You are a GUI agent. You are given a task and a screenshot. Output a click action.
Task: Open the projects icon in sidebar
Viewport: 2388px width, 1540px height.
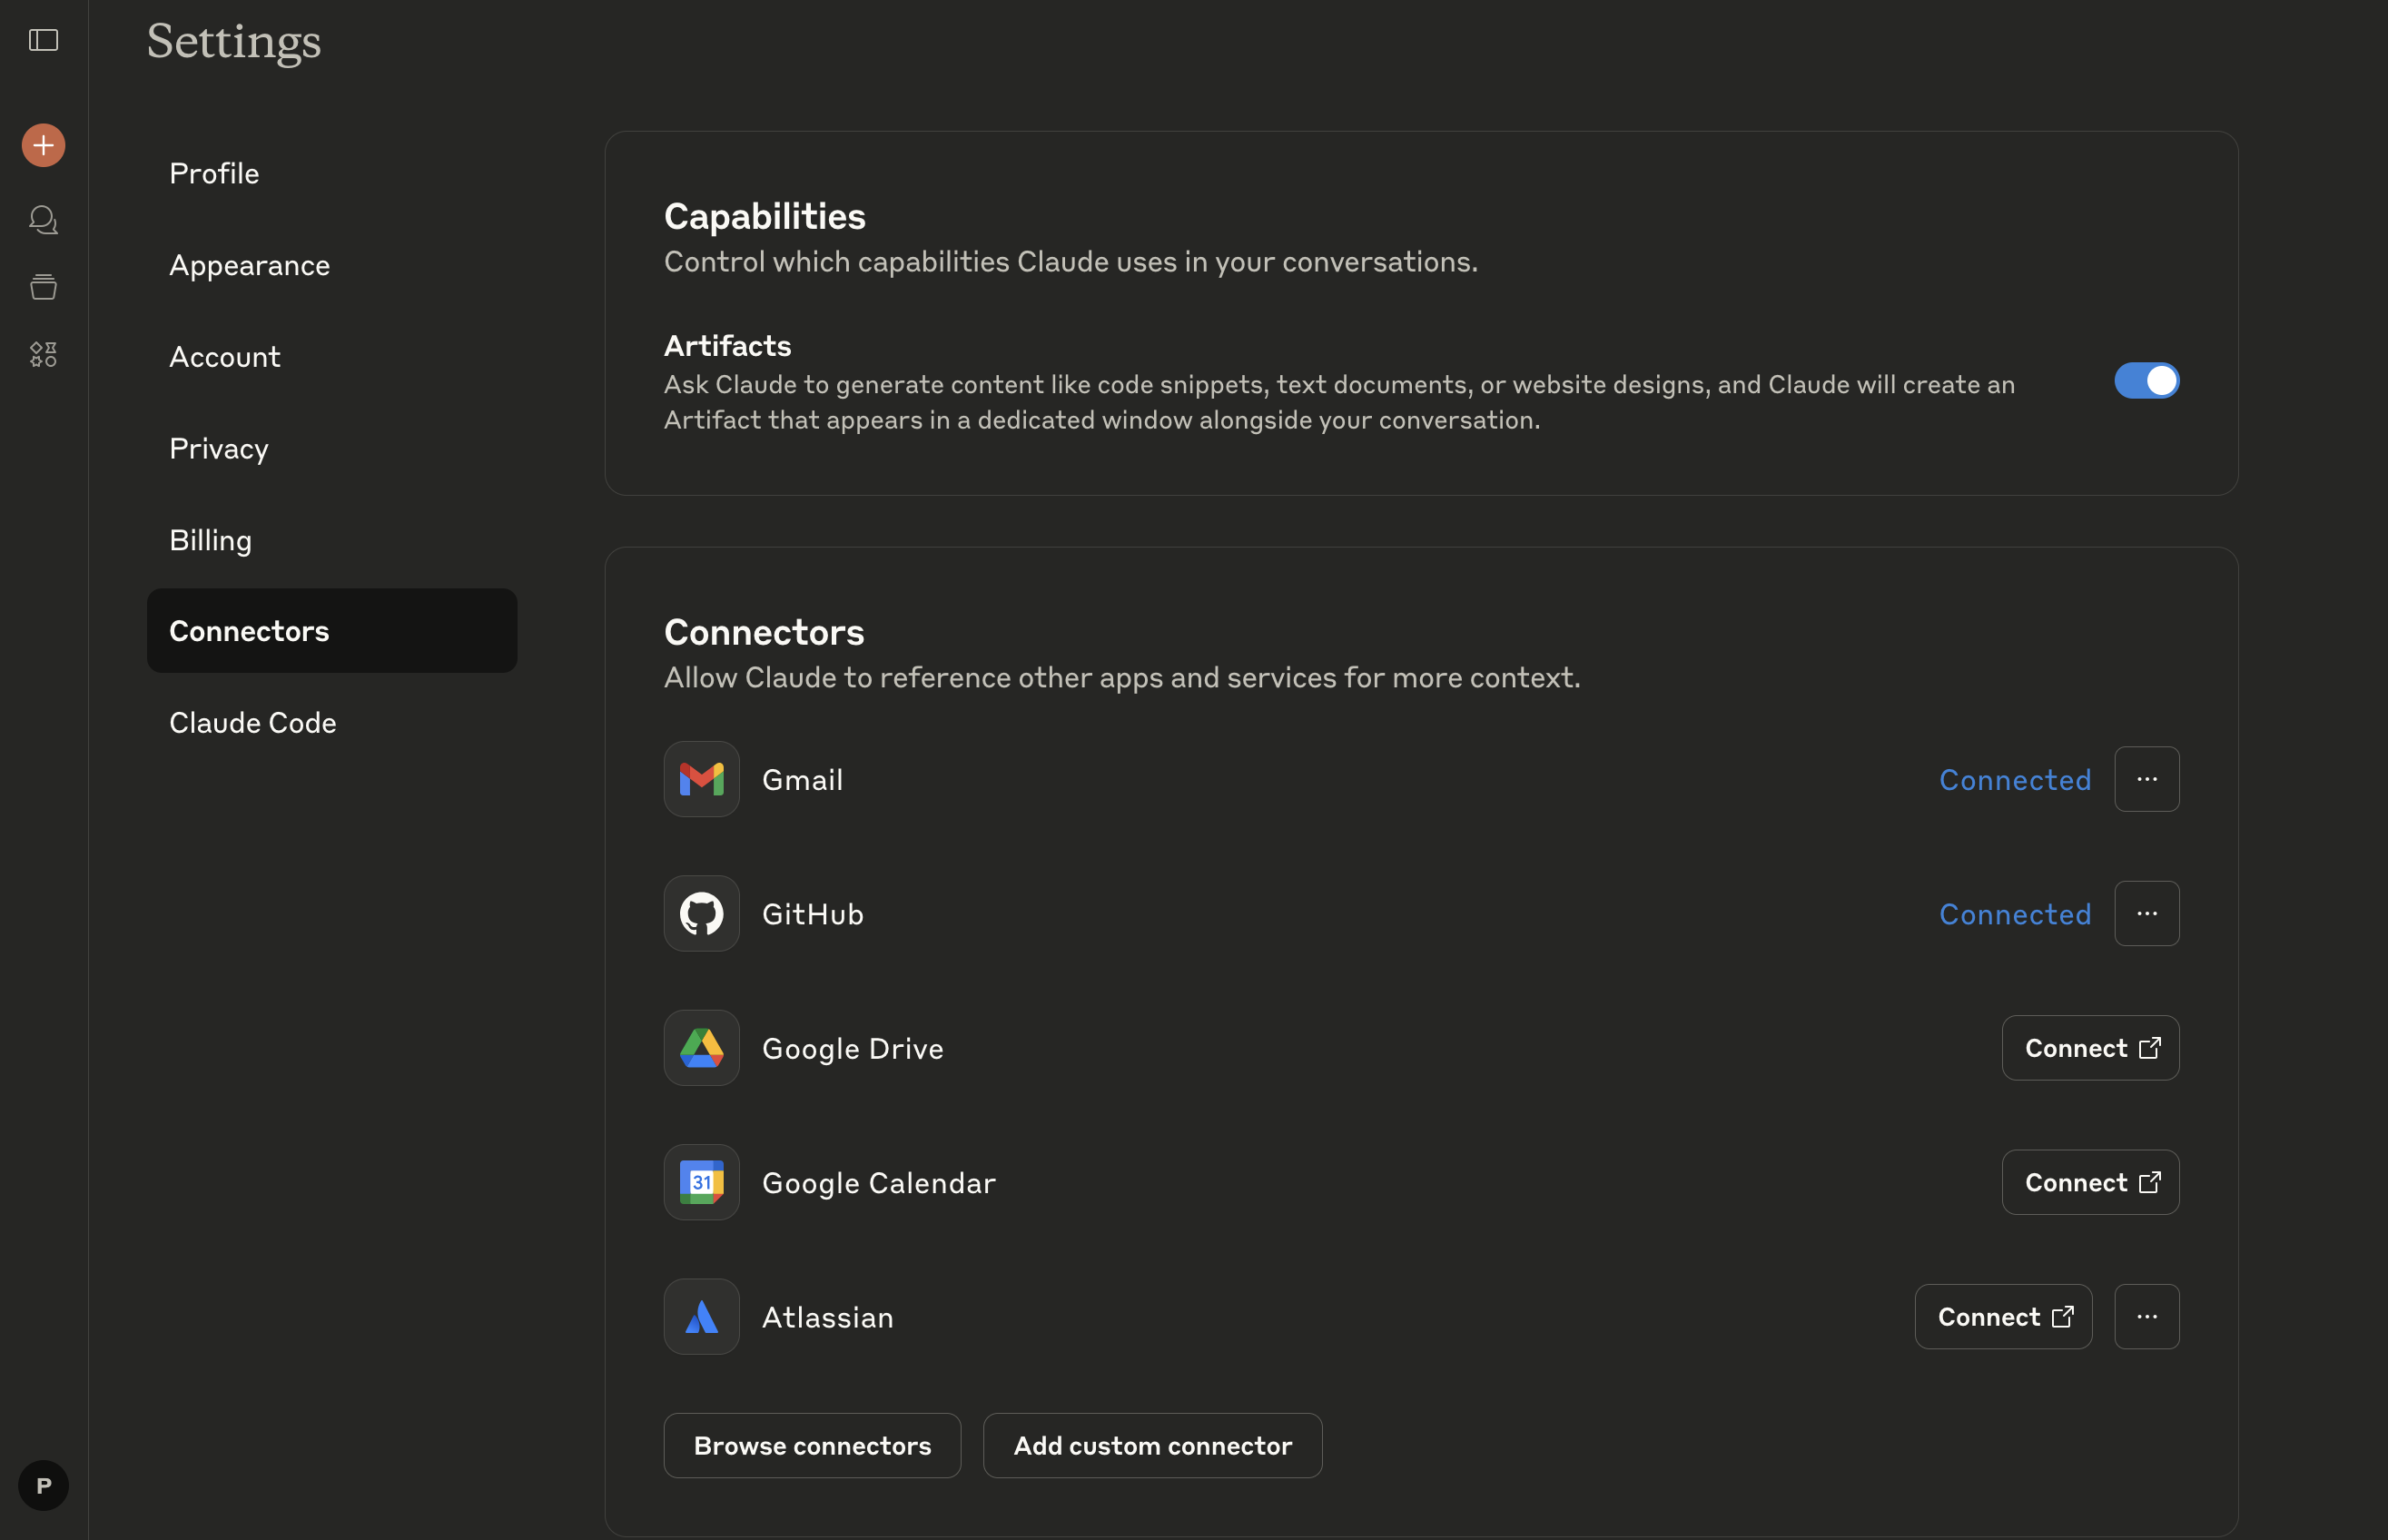[43, 287]
